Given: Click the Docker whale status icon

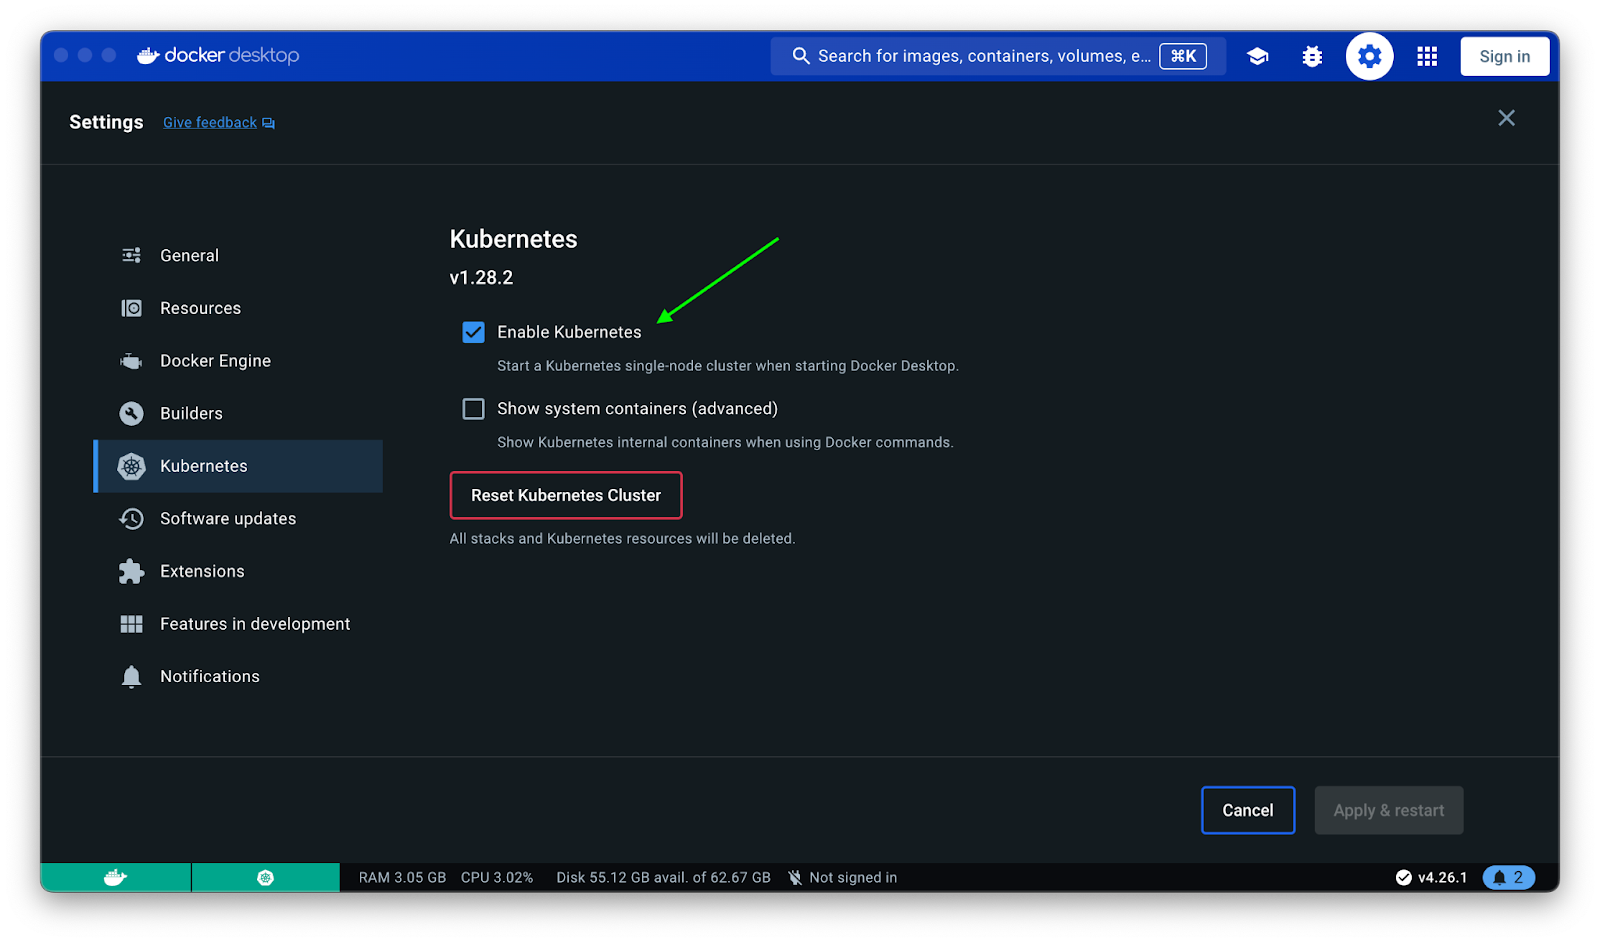Looking at the screenshot, I should point(116,877).
